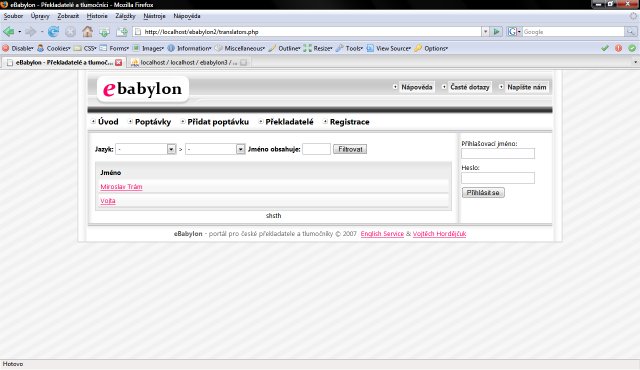Click the ebabylon logo

(143, 89)
